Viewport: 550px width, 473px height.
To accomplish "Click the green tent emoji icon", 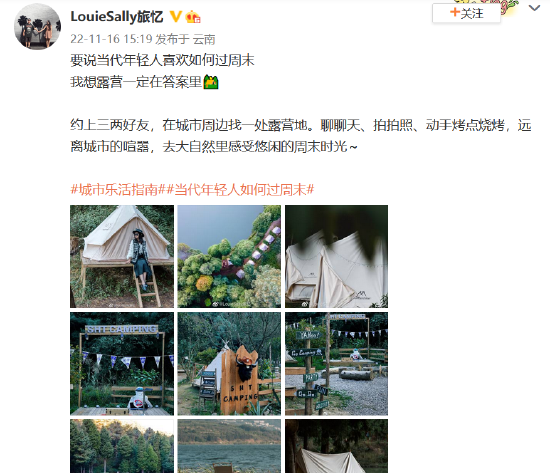I will click(x=211, y=82).
